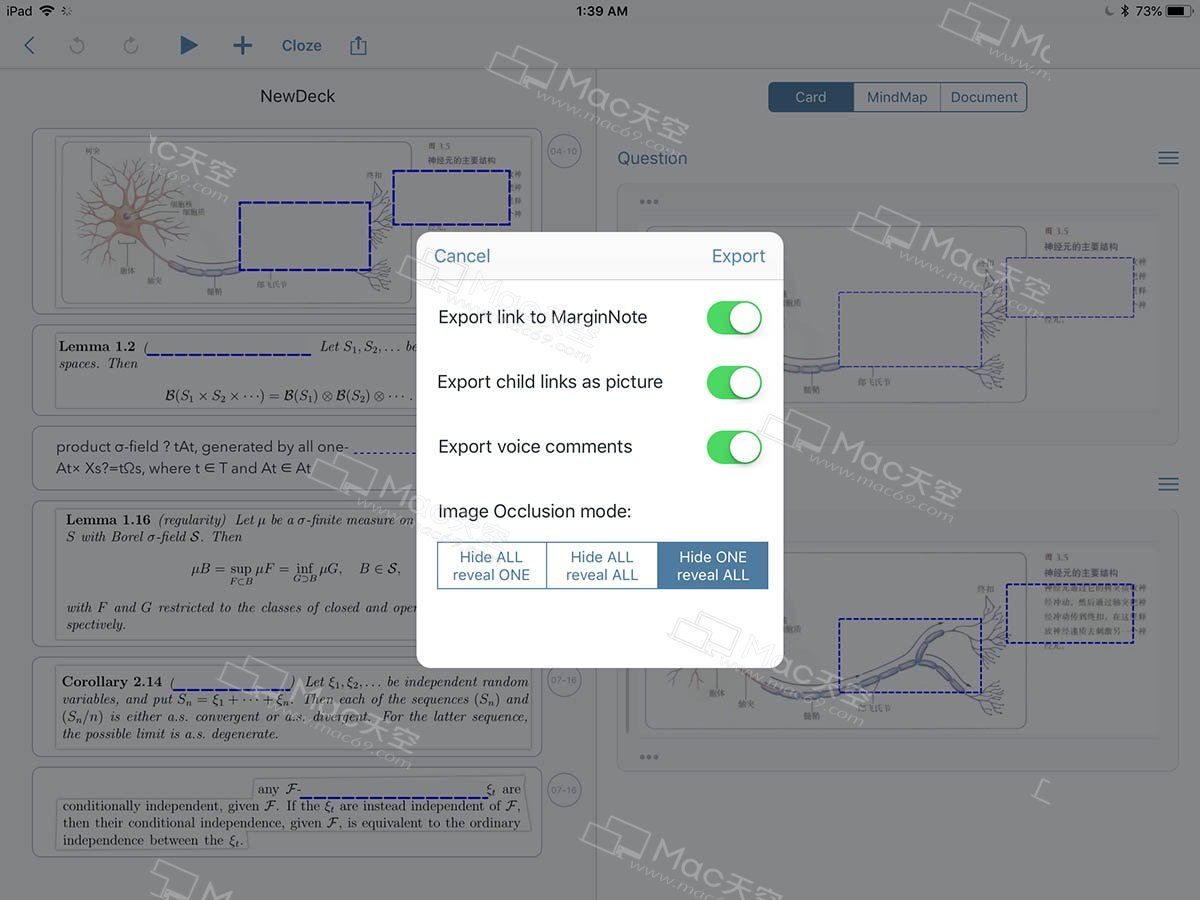Click the ellipsis below the answer card
The width and height of the screenshot is (1200, 900).
(x=649, y=757)
